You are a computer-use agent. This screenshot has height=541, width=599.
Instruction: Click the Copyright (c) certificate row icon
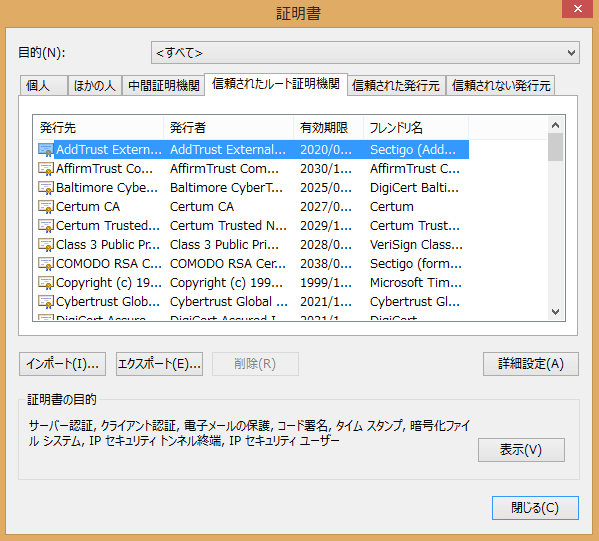46,283
